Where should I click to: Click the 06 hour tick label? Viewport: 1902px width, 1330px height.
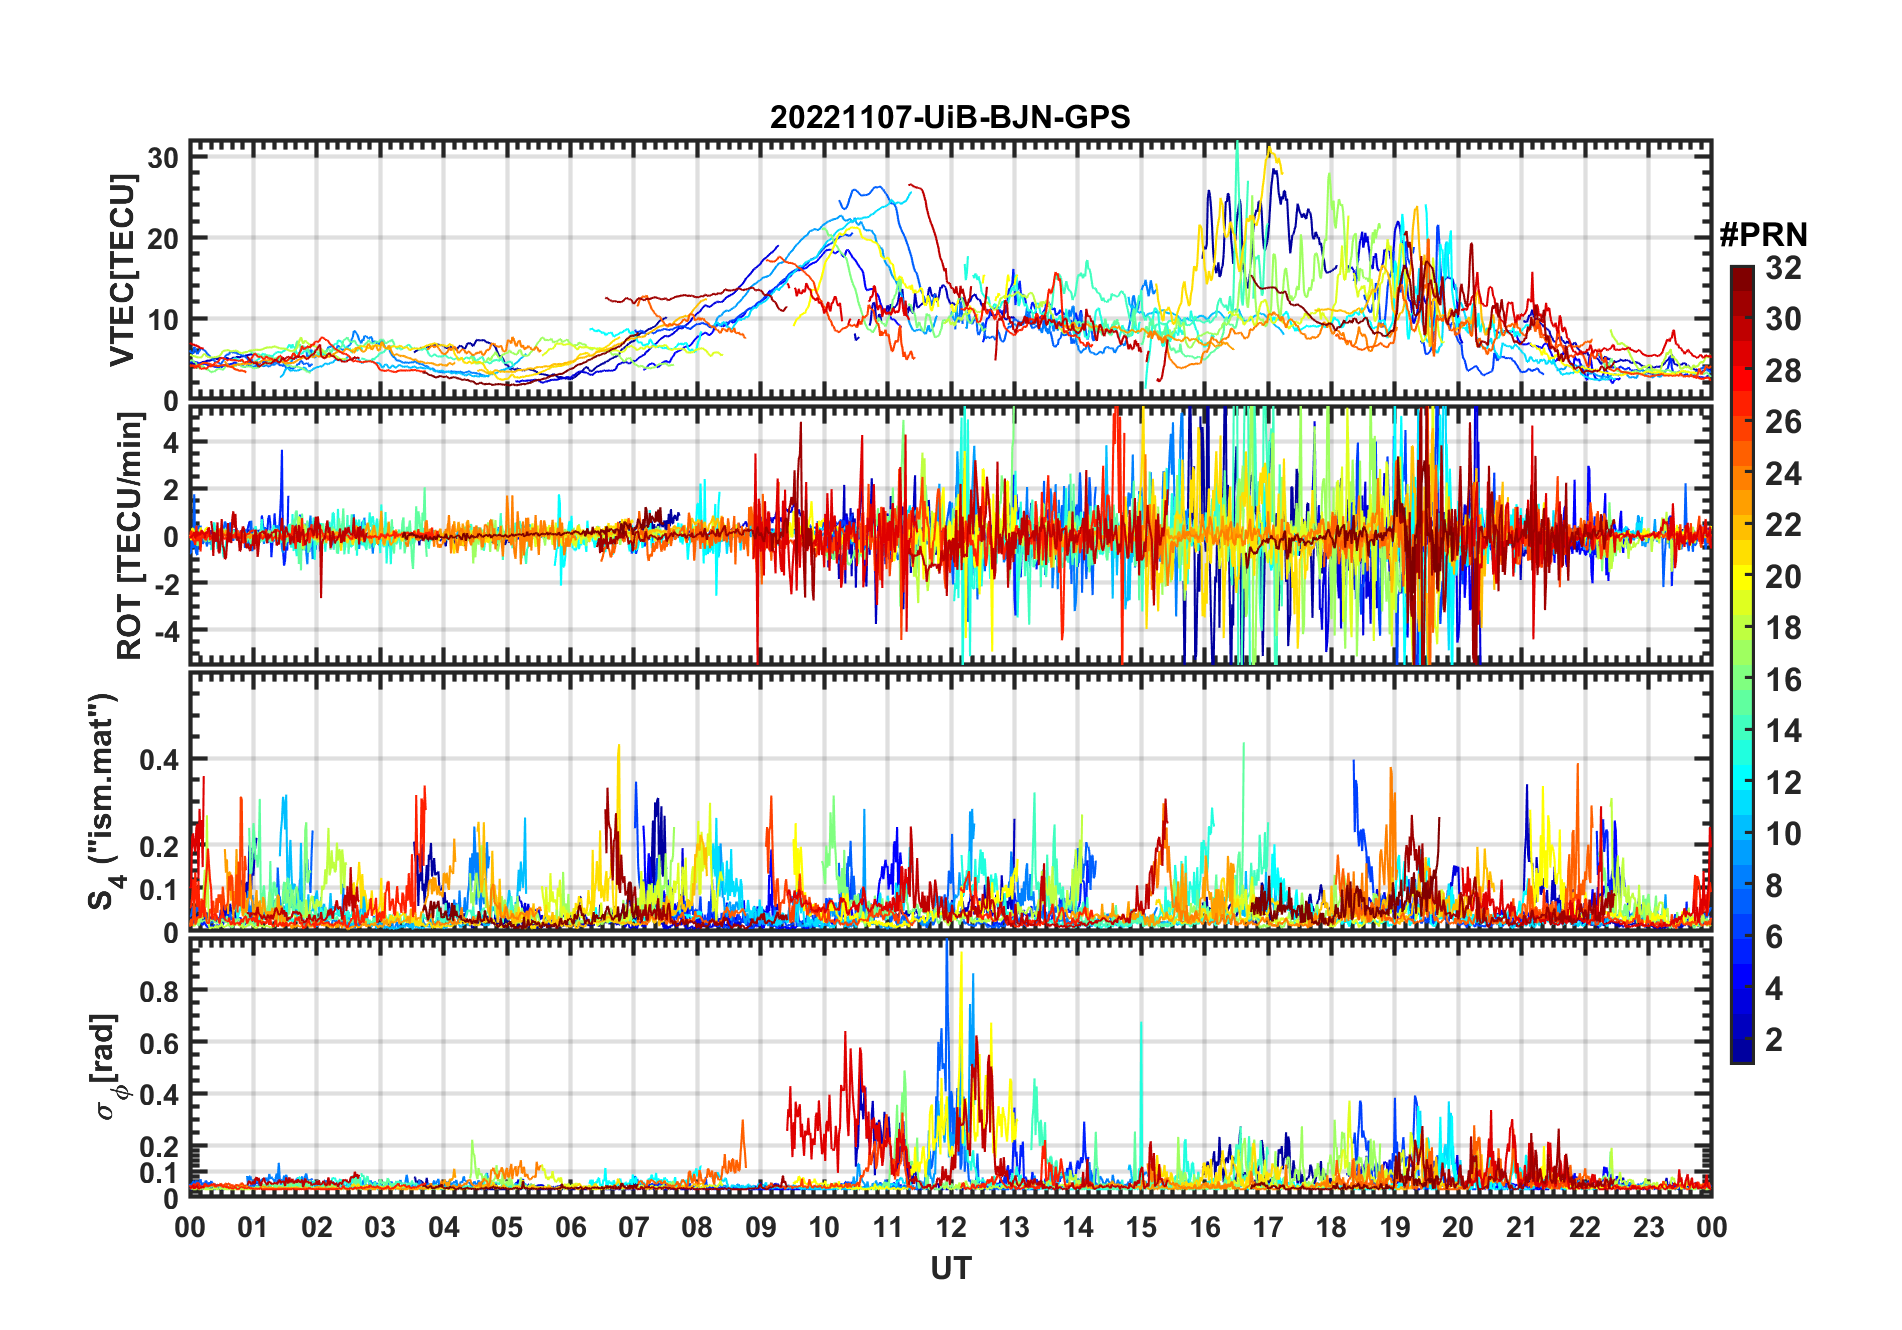click(x=570, y=1227)
